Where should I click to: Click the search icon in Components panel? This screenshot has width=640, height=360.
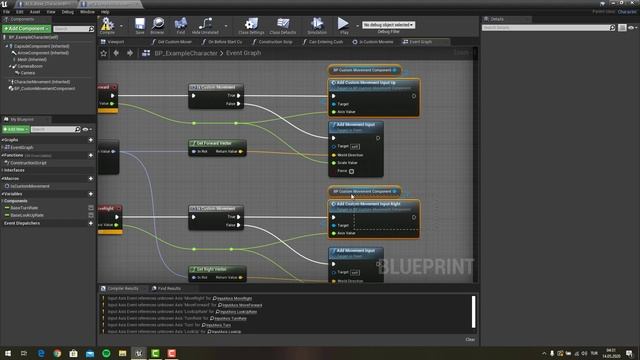click(91, 29)
